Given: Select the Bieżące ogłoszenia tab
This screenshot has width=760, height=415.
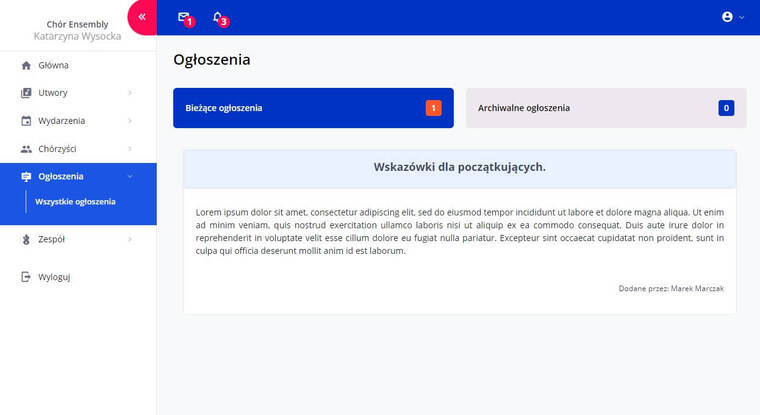Looking at the screenshot, I should click(312, 108).
